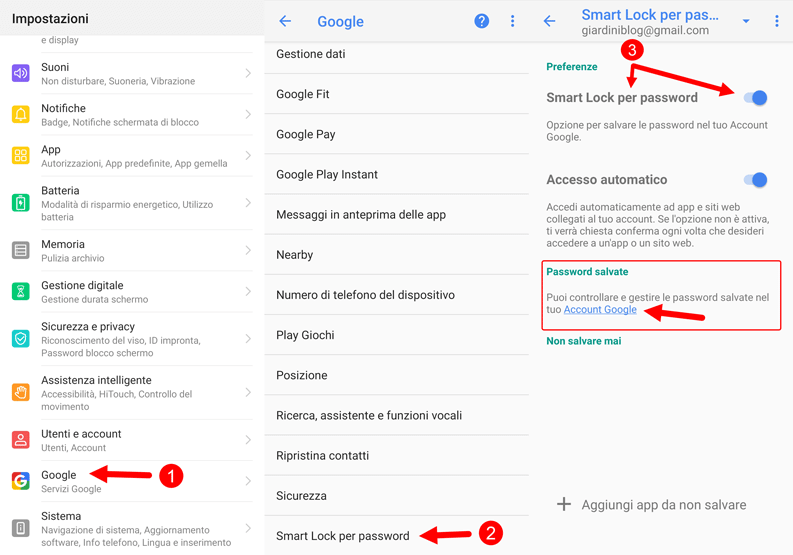Open Google Pay entry

pyautogui.click(x=396, y=134)
